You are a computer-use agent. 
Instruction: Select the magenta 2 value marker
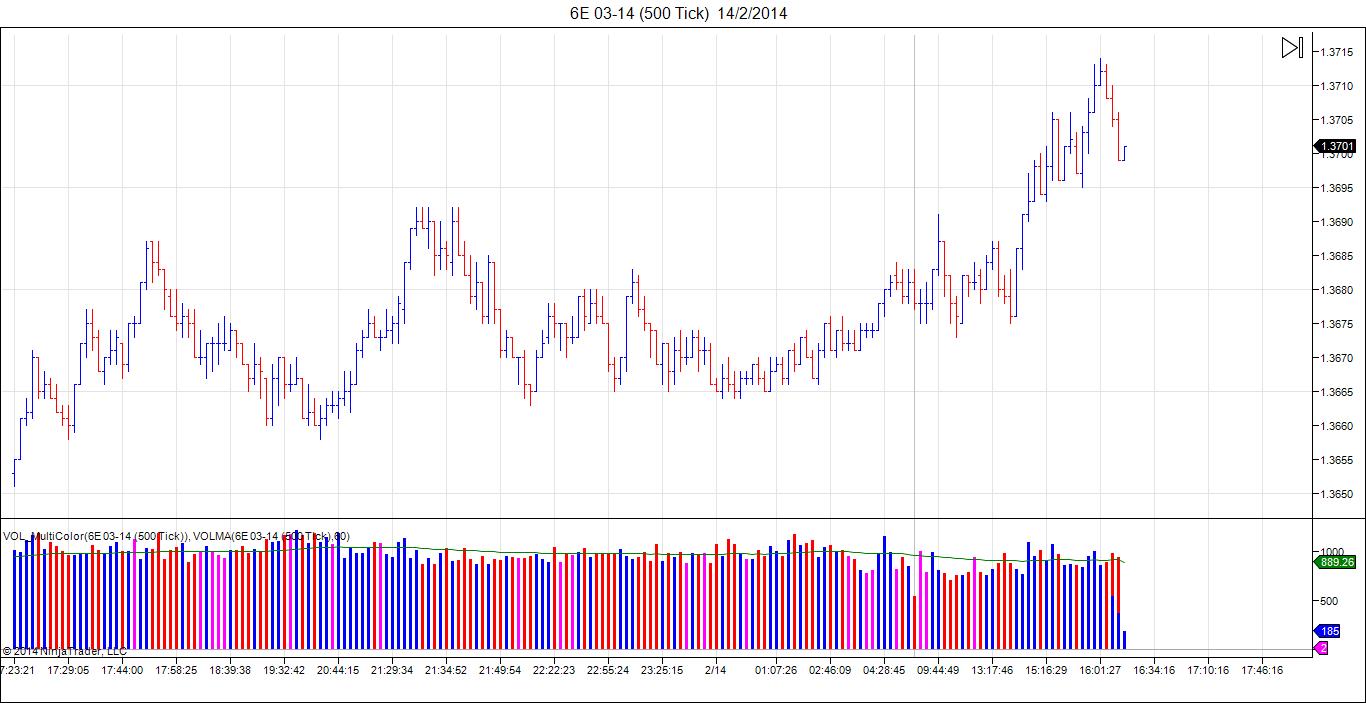pos(1321,648)
